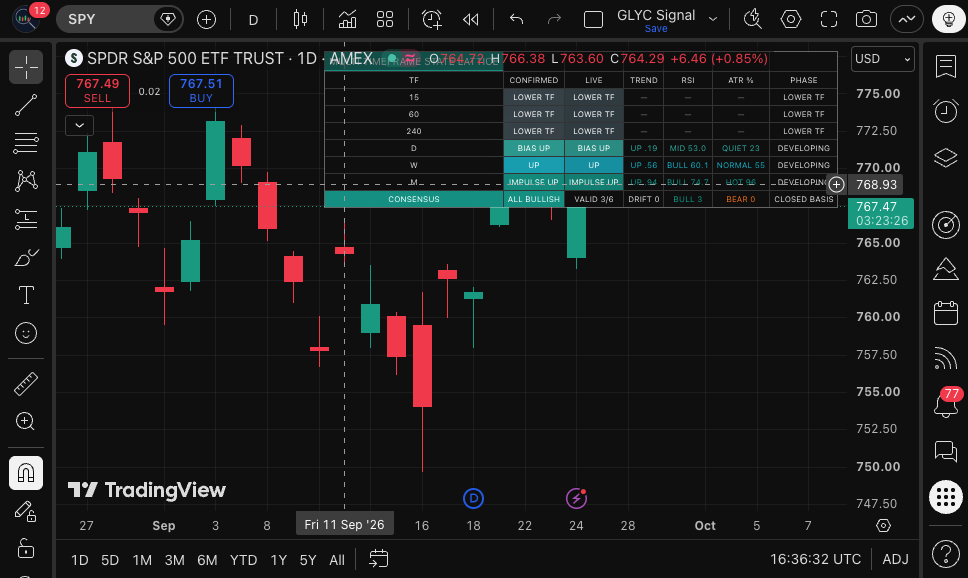Open the USD currency dropdown

[x=882, y=59]
